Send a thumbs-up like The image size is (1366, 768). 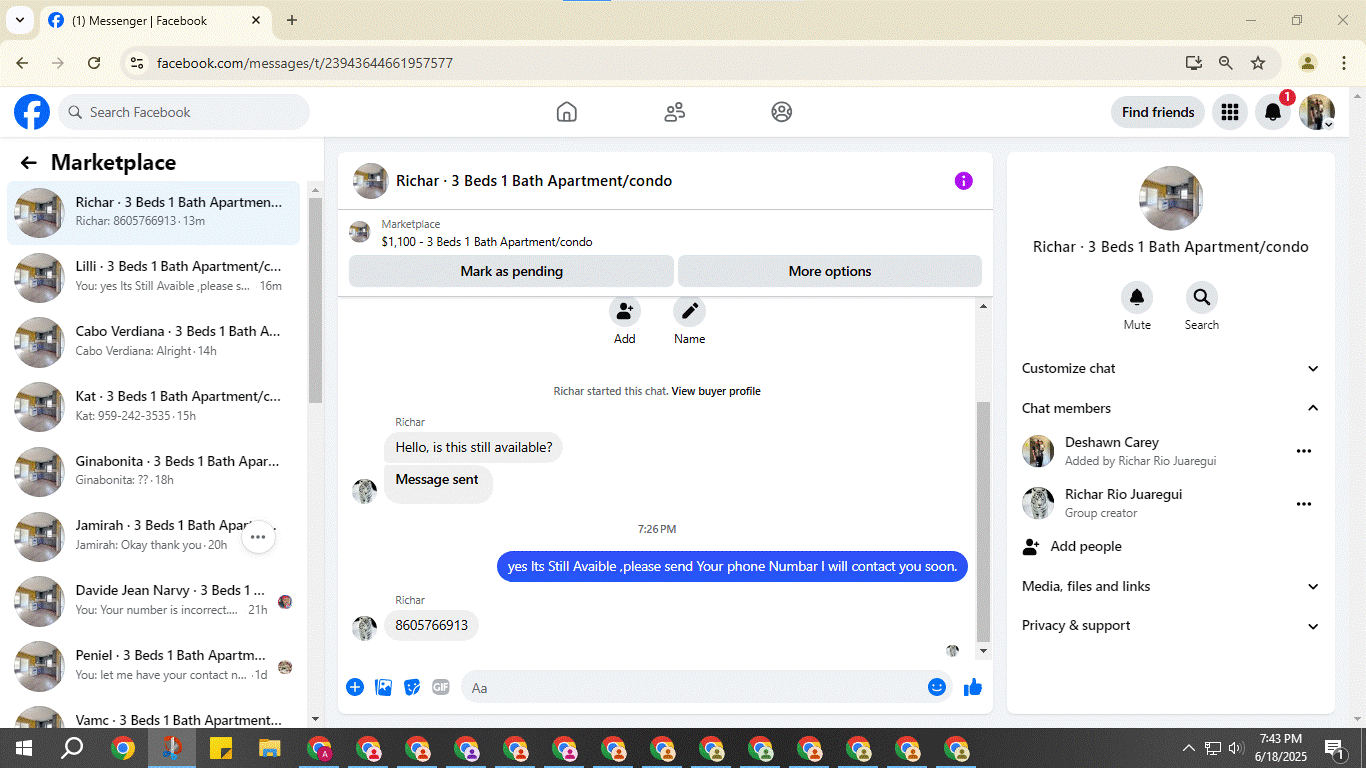pyautogui.click(x=973, y=687)
